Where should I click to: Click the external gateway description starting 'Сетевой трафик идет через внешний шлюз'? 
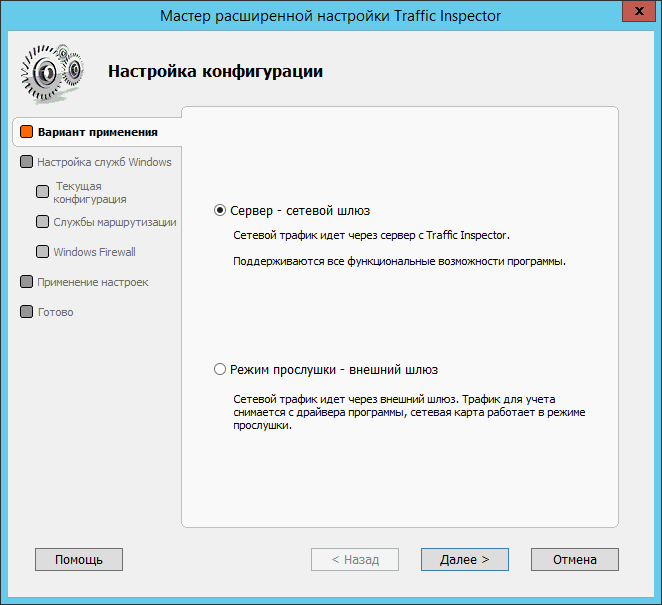click(409, 412)
